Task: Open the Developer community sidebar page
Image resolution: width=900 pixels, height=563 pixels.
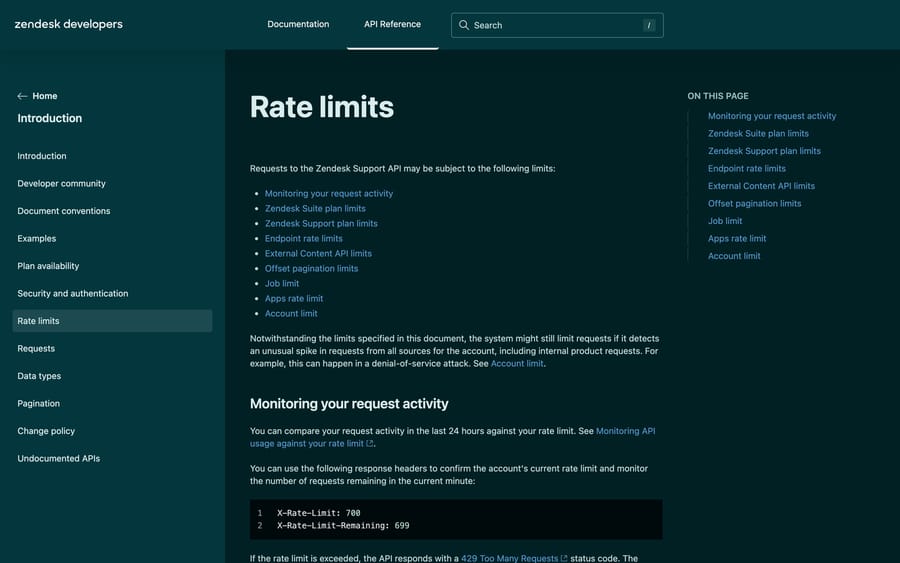Action: click(61, 184)
